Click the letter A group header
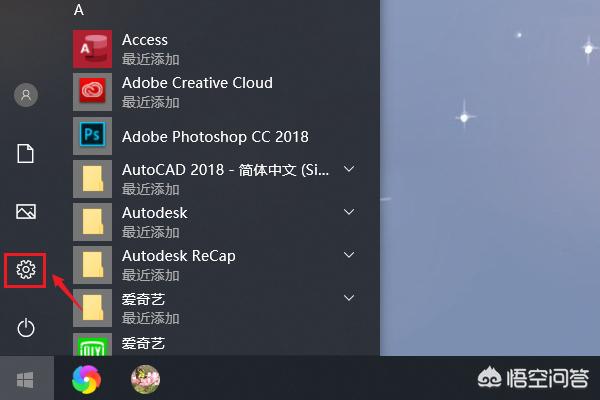This screenshot has height=400, width=600. pyautogui.click(x=79, y=10)
